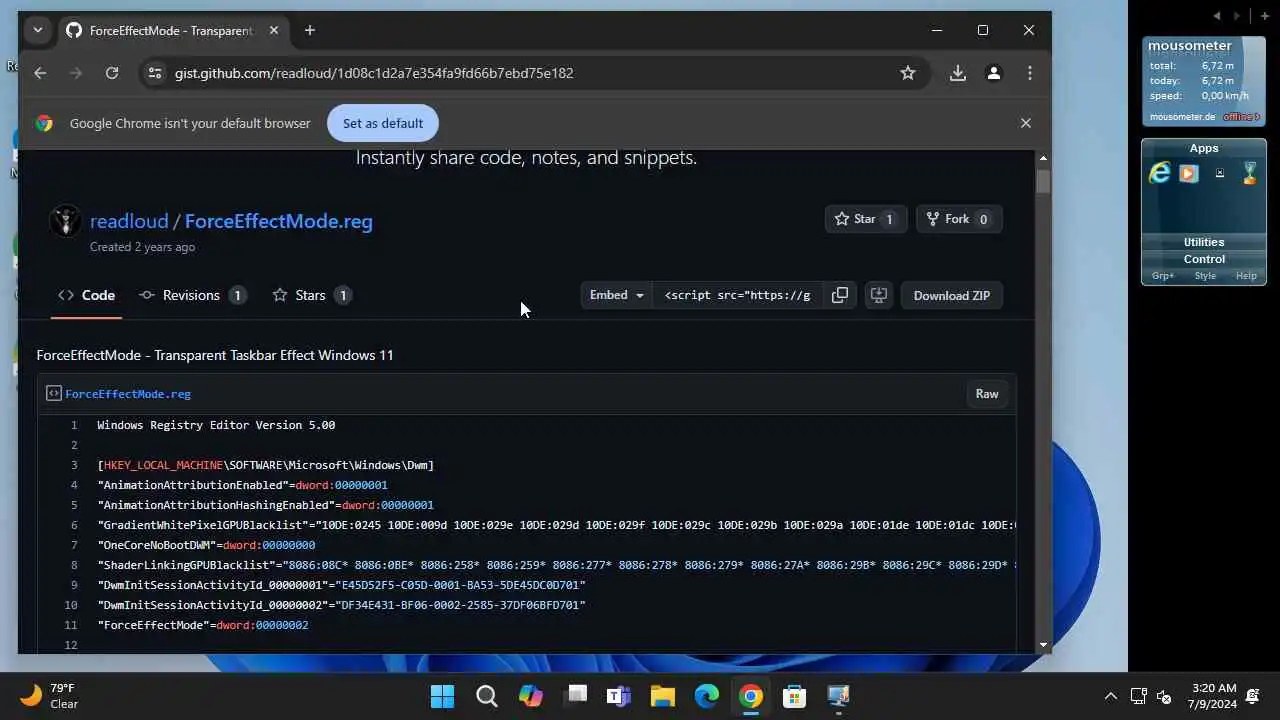Screen dimensions: 1280x720
Task: Open ForceEffectMode.reg file header link
Action: tap(128, 394)
